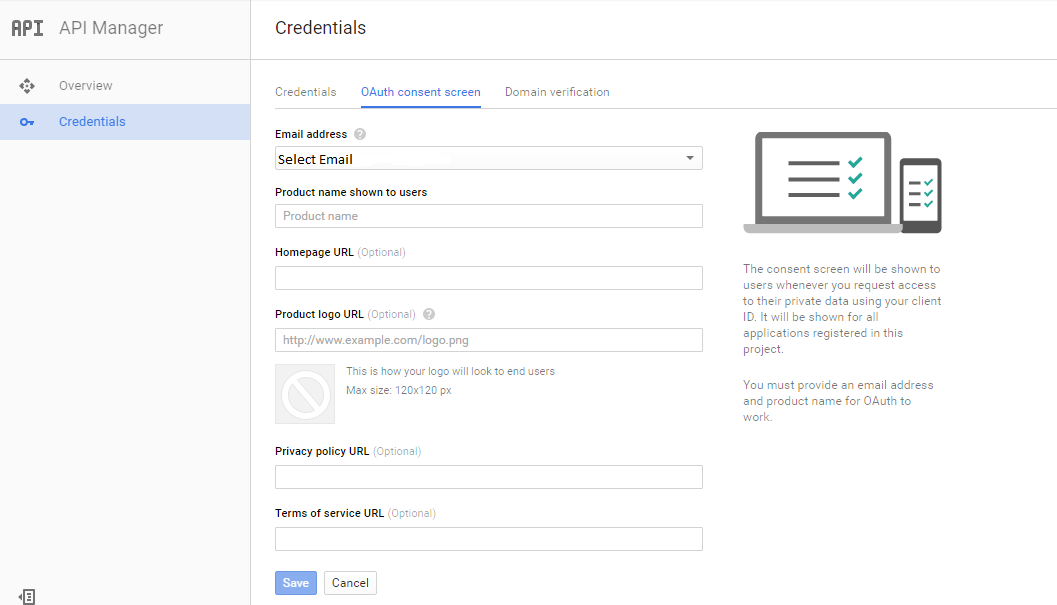
Task: Switch to OAuth consent screen tab
Action: [x=421, y=92]
